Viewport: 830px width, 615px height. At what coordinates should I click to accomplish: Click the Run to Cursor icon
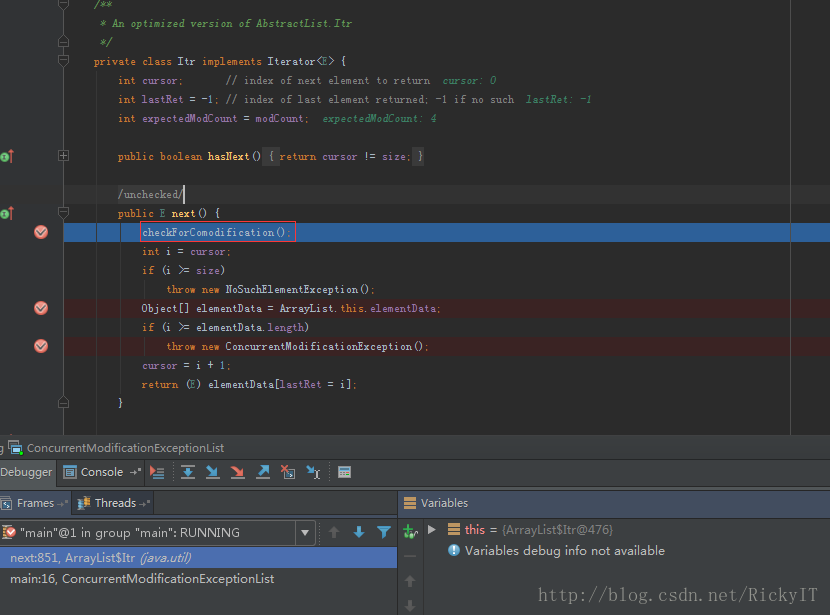[x=313, y=472]
